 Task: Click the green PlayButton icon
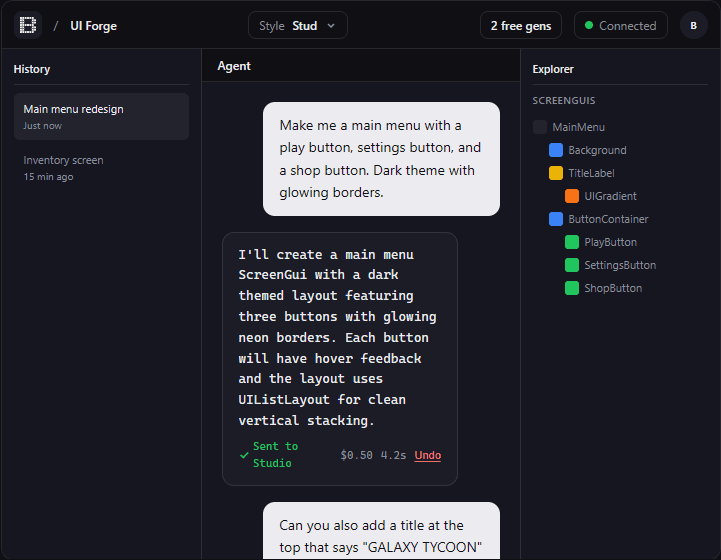(572, 242)
